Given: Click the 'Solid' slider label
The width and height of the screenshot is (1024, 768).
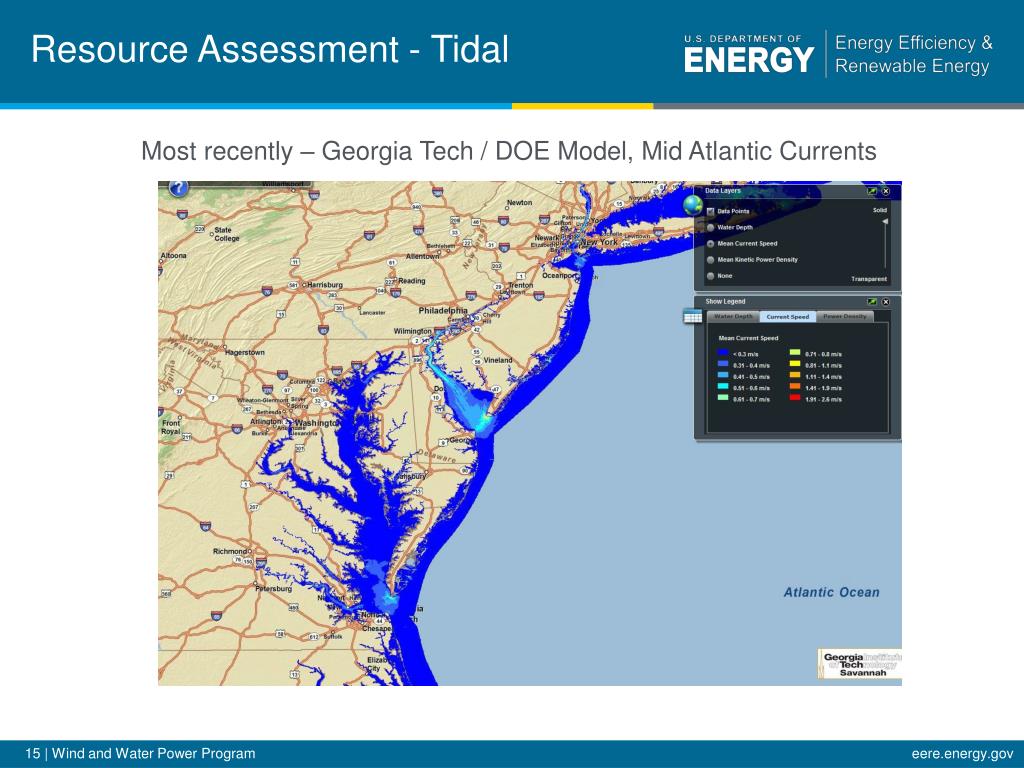Looking at the screenshot, I should pos(880,210).
